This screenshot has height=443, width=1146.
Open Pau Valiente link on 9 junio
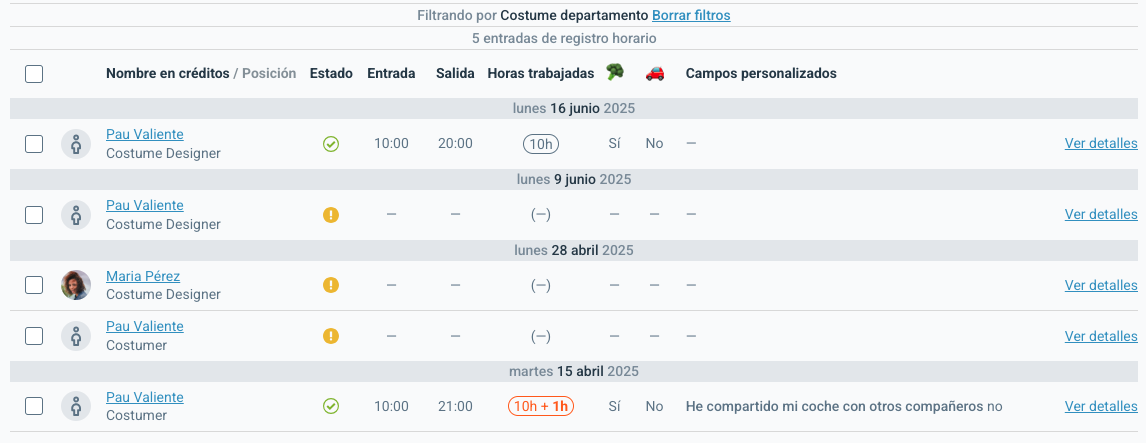[145, 205]
